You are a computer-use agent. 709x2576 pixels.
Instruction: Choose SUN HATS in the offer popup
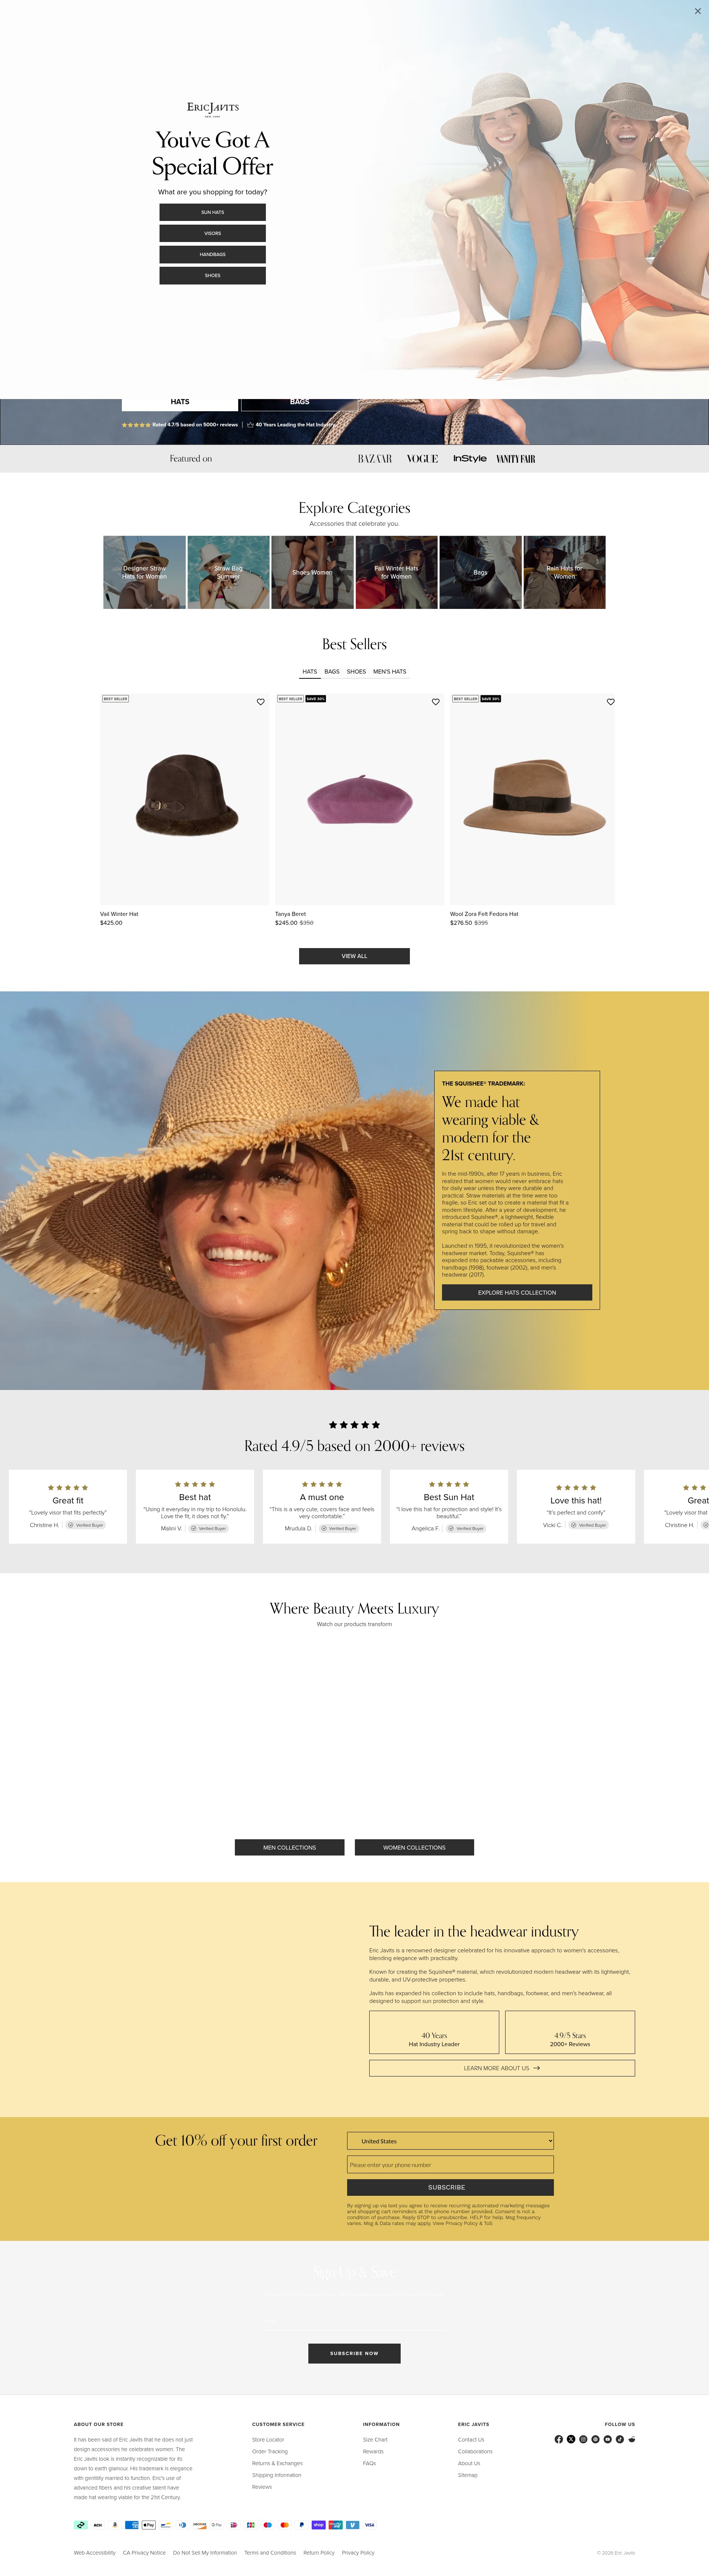[213, 212]
